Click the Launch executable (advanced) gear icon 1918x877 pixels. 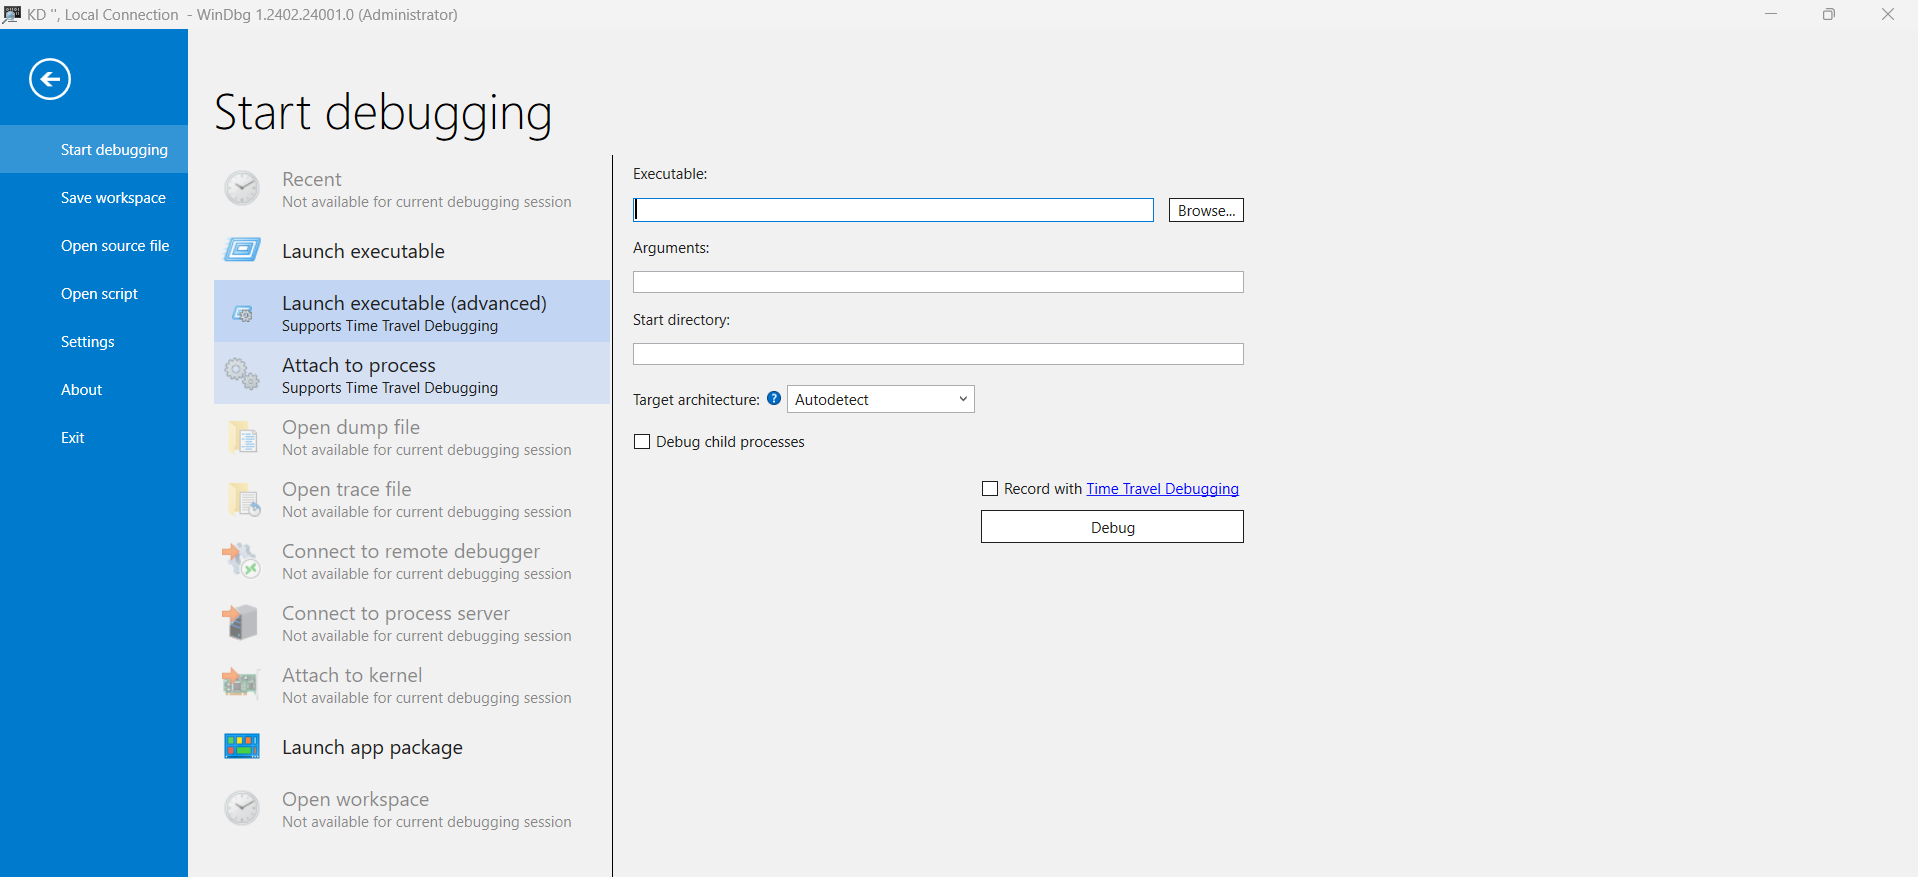[x=242, y=314]
